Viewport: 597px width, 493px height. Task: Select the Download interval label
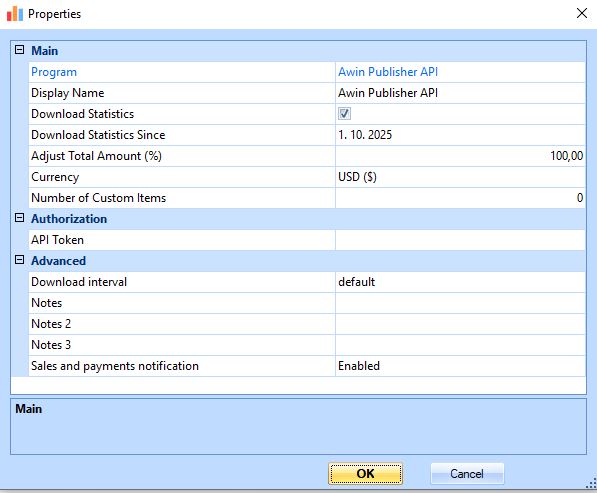(79, 282)
